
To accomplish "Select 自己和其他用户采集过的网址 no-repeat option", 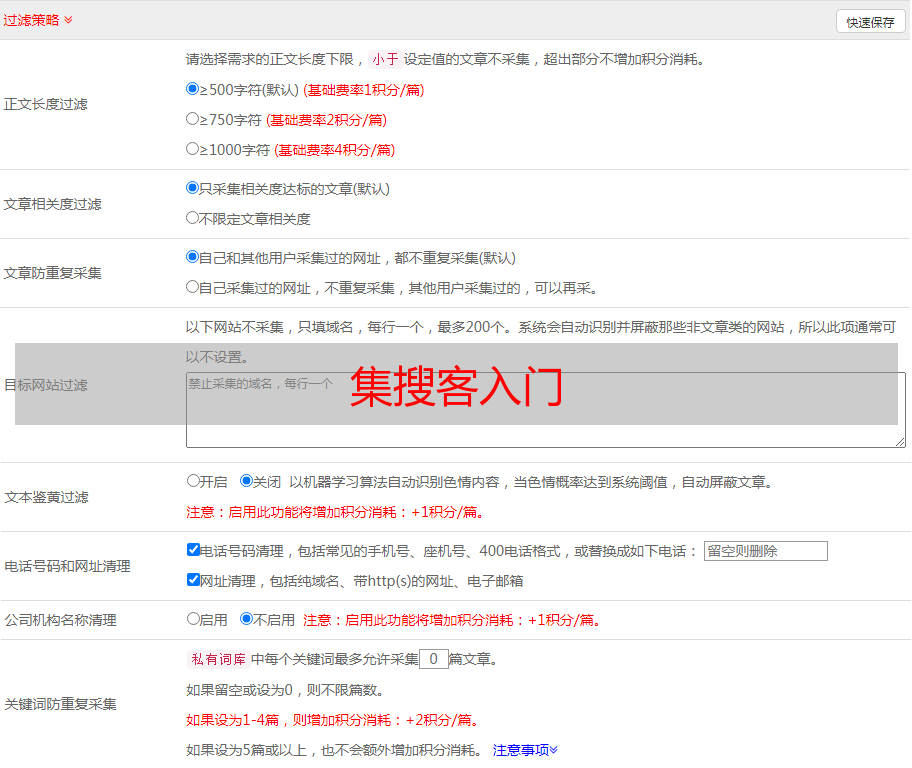I will (193, 257).
